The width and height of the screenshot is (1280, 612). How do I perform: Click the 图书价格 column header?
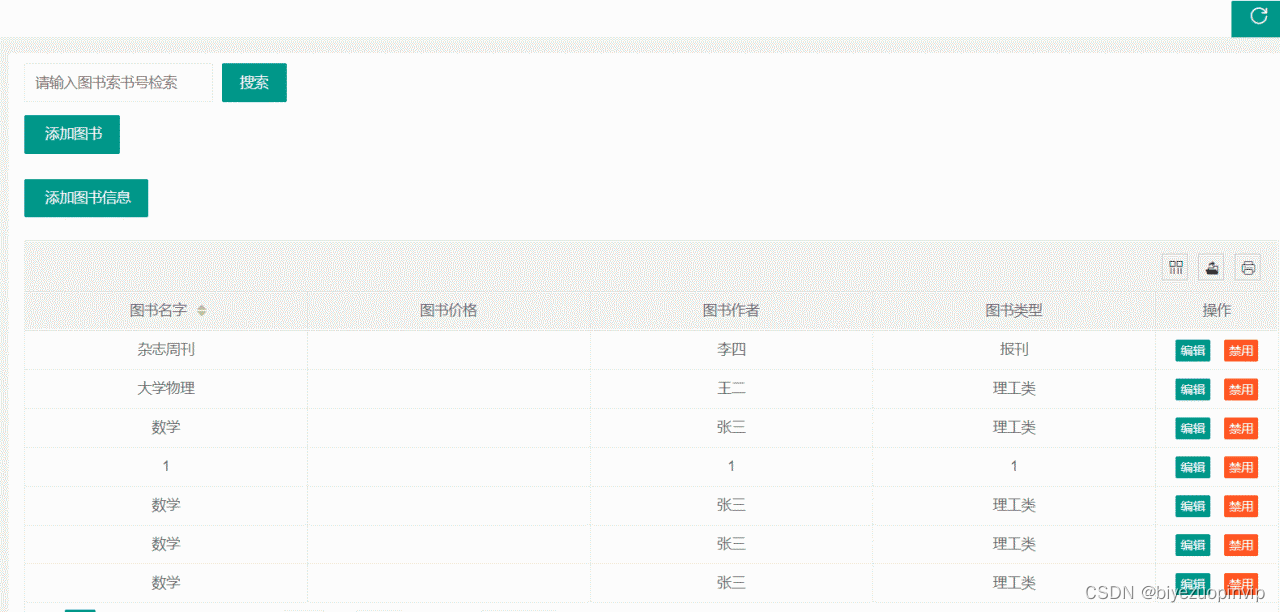(448, 310)
